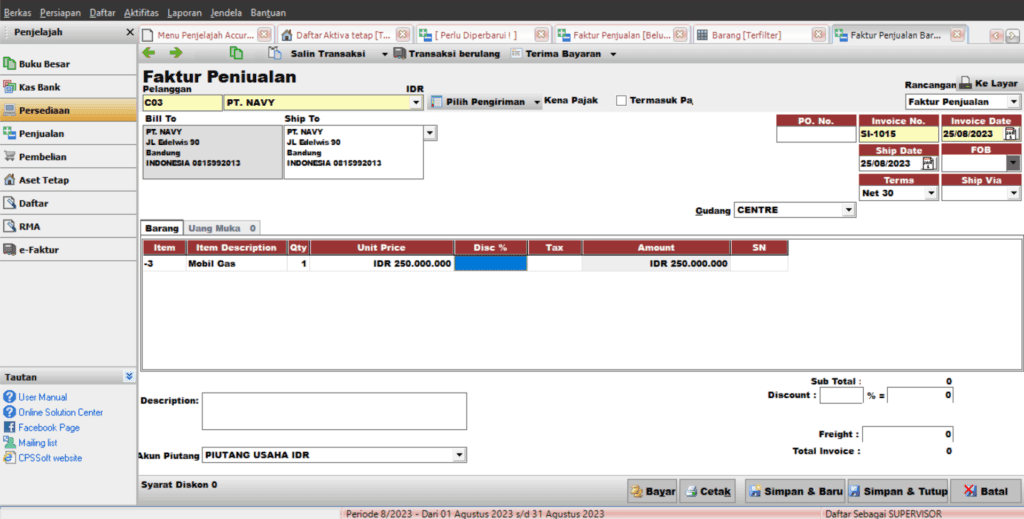Click the green copy documents toolbar icon

point(236,53)
